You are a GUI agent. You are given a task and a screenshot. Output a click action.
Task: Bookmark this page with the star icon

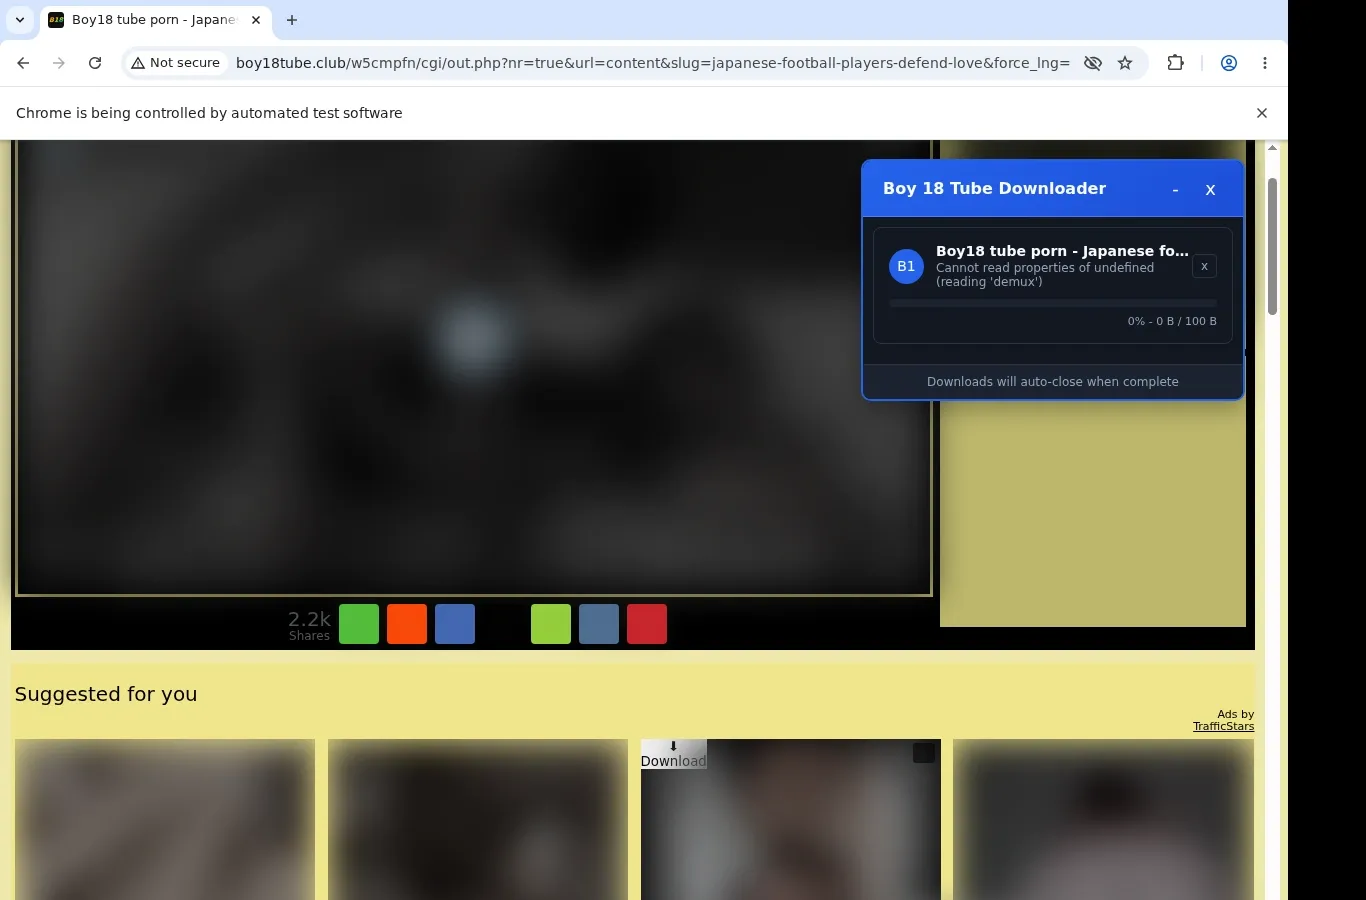[x=1125, y=63]
